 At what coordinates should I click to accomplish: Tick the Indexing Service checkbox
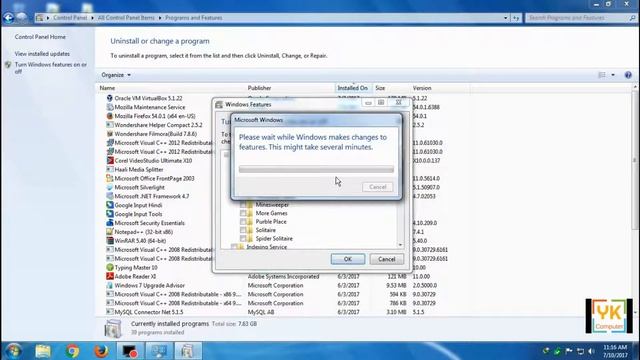point(234,247)
